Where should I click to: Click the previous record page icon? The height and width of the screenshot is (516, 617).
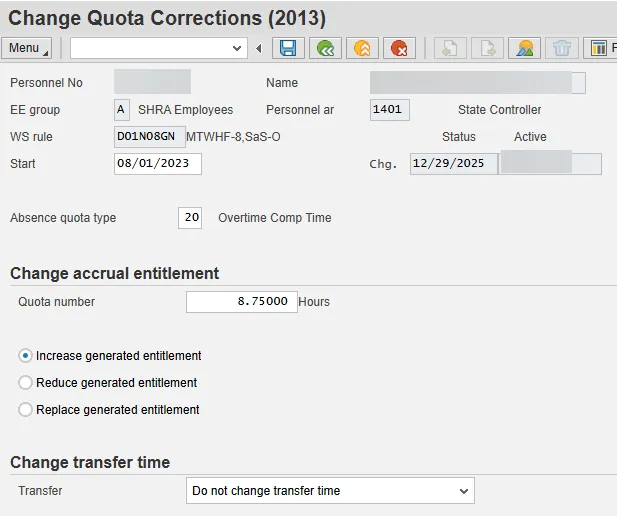tap(450, 48)
